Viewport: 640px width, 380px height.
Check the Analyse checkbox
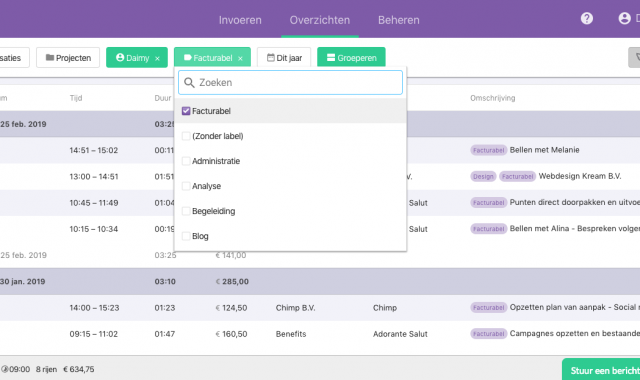pyautogui.click(x=186, y=186)
